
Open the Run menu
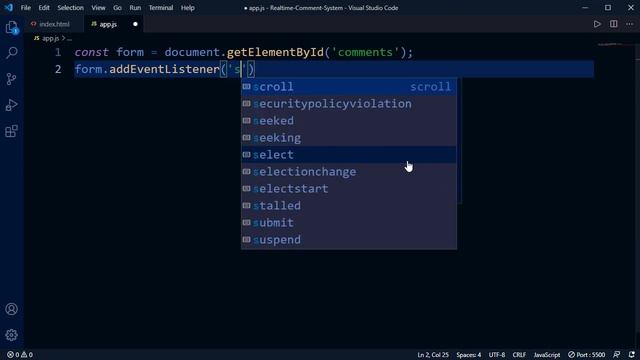click(135, 7)
